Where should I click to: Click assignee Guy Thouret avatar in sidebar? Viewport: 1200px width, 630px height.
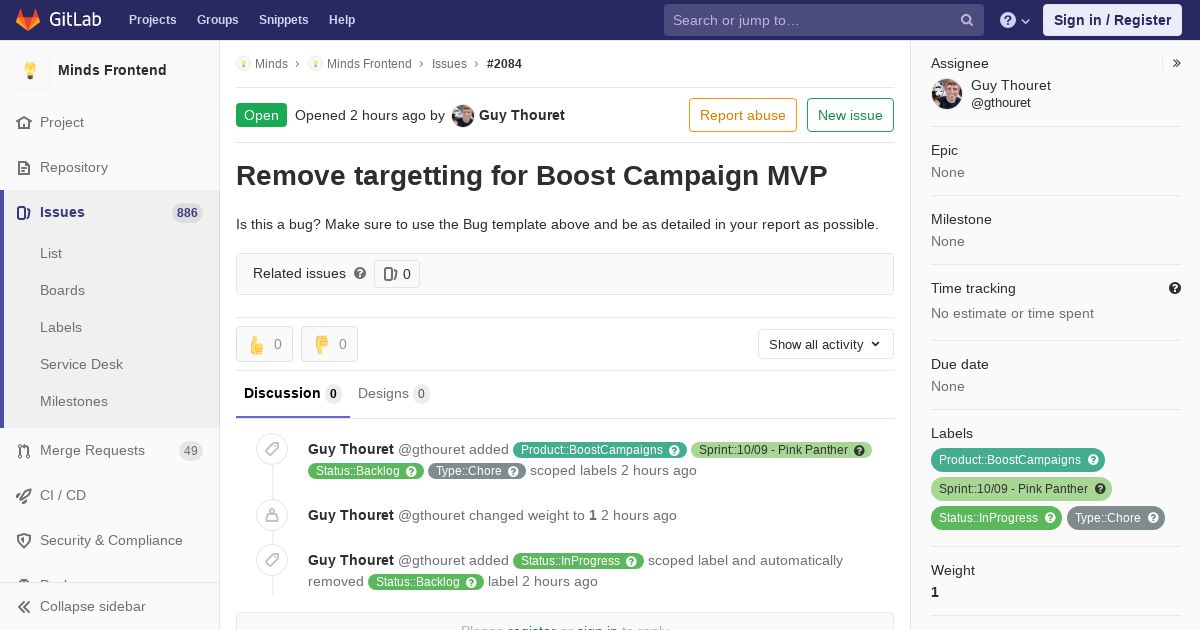point(947,94)
